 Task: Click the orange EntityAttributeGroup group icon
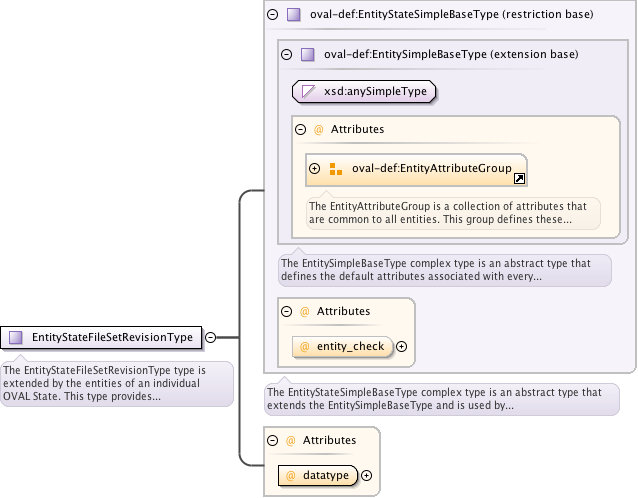336,168
